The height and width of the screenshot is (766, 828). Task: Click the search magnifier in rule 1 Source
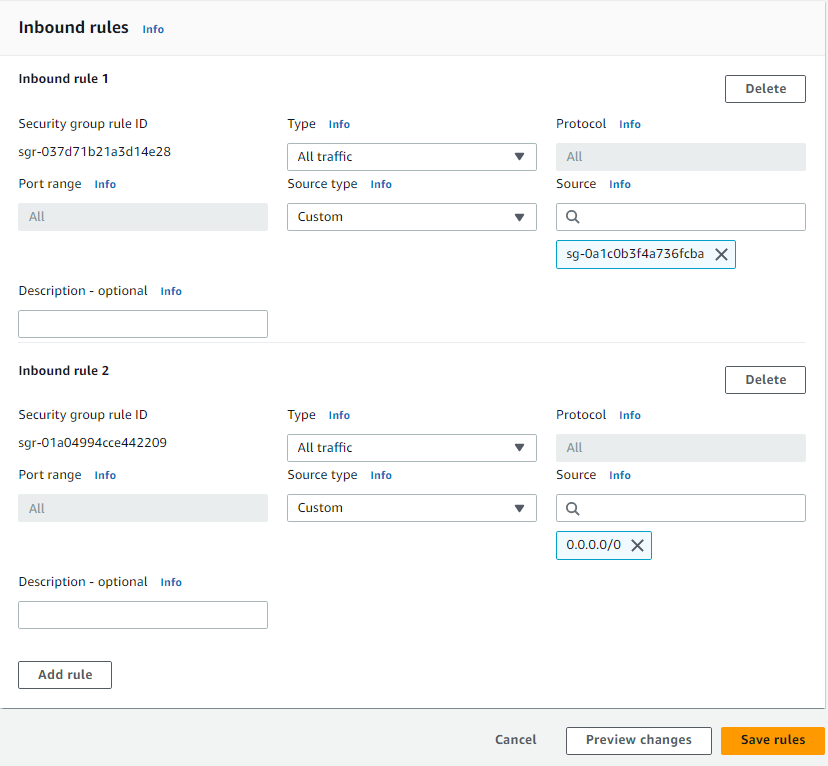click(x=572, y=216)
